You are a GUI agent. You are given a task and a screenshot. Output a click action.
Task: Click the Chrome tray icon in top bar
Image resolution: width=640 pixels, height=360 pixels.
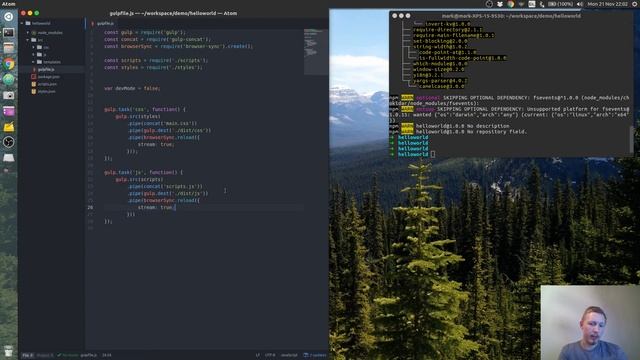[x=511, y=4]
